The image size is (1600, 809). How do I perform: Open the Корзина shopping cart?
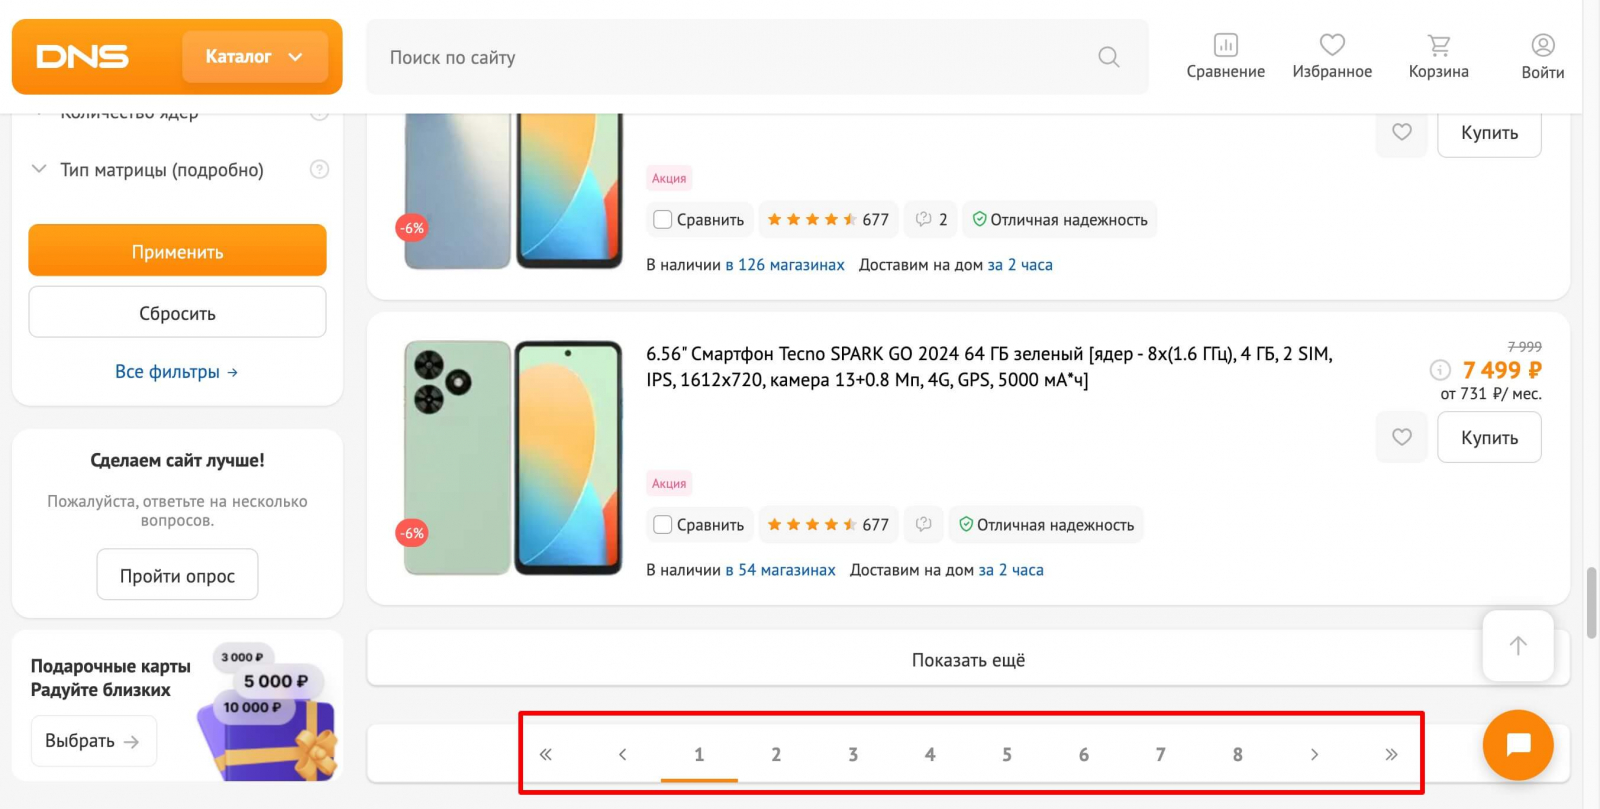pyautogui.click(x=1438, y=45)
